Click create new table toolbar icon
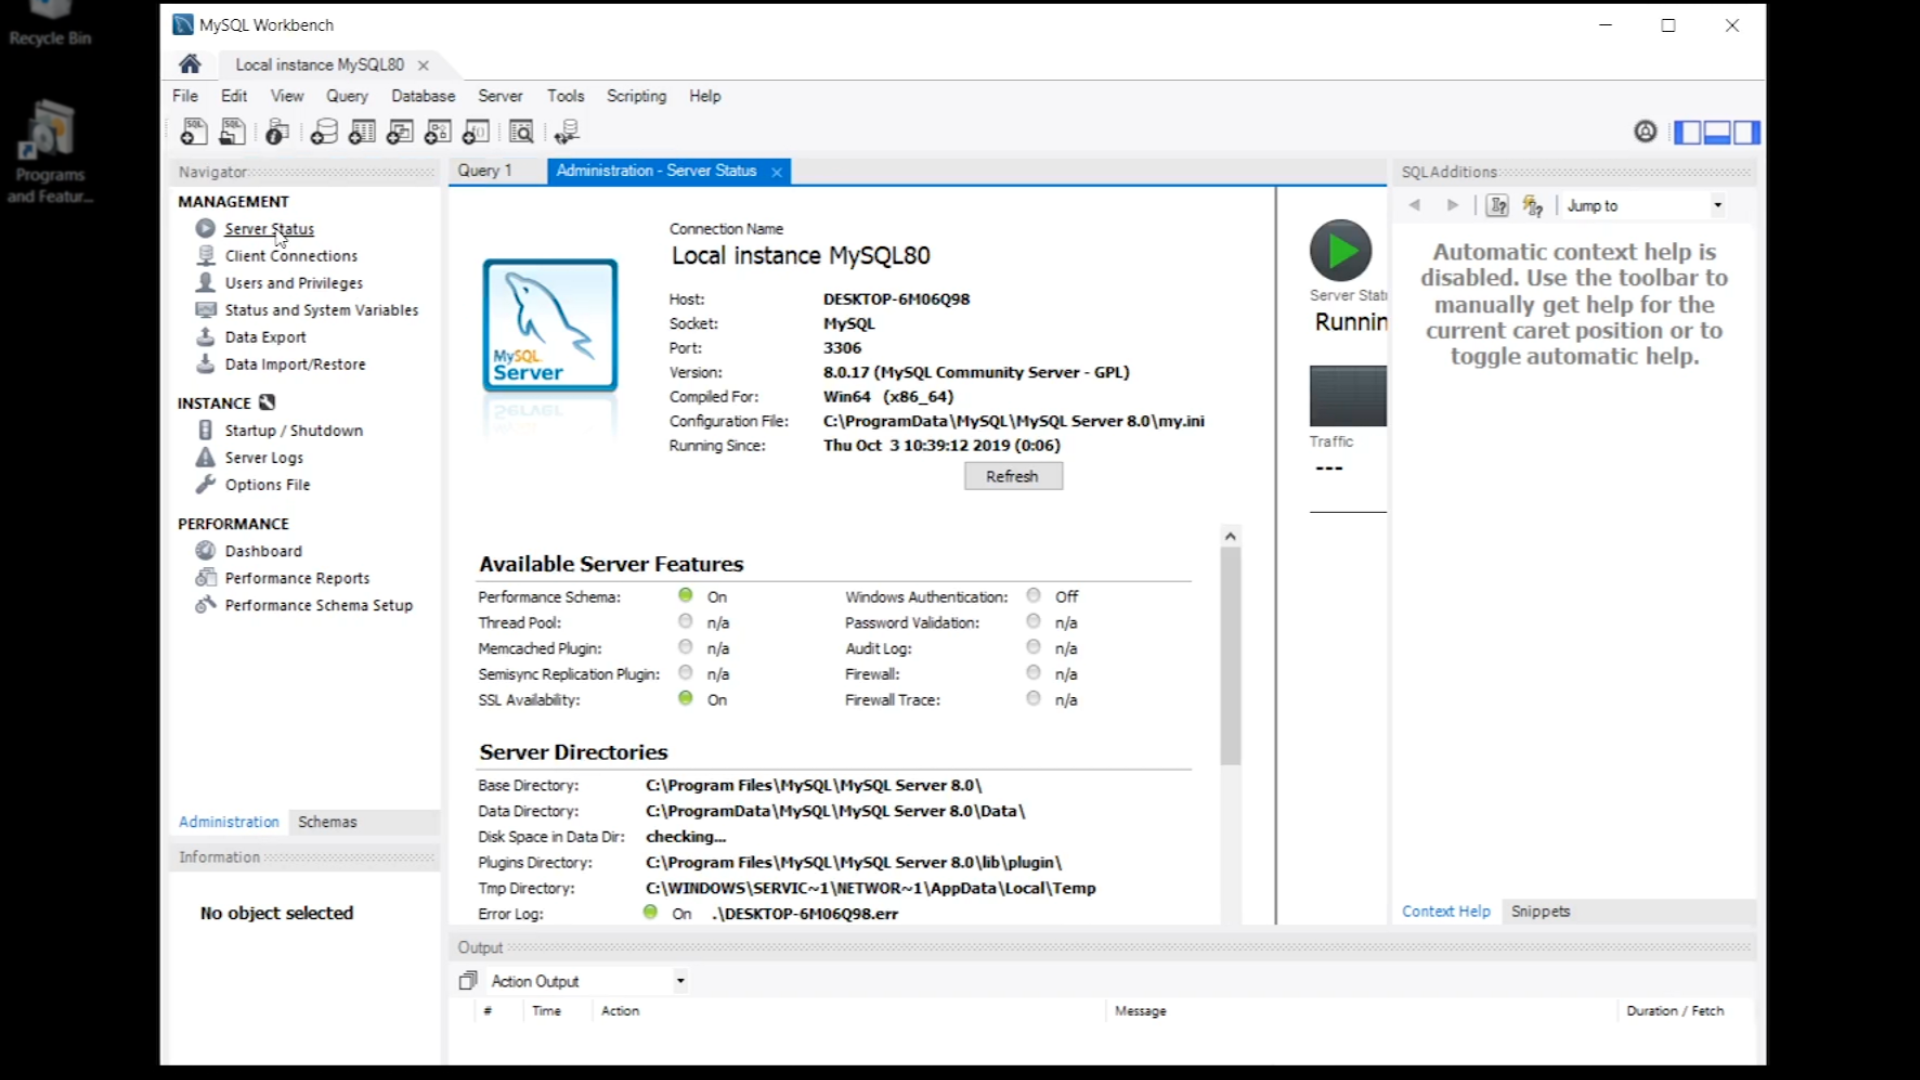The image size is (1920, 1080). 362,132
